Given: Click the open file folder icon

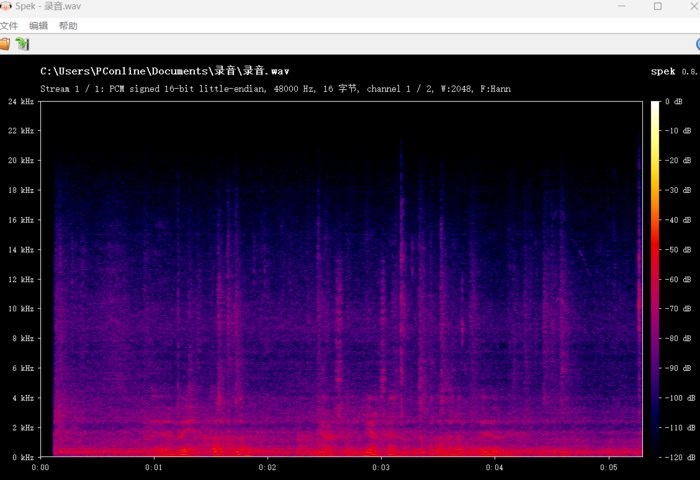Looking at the screenshot, I should point(5,44).
